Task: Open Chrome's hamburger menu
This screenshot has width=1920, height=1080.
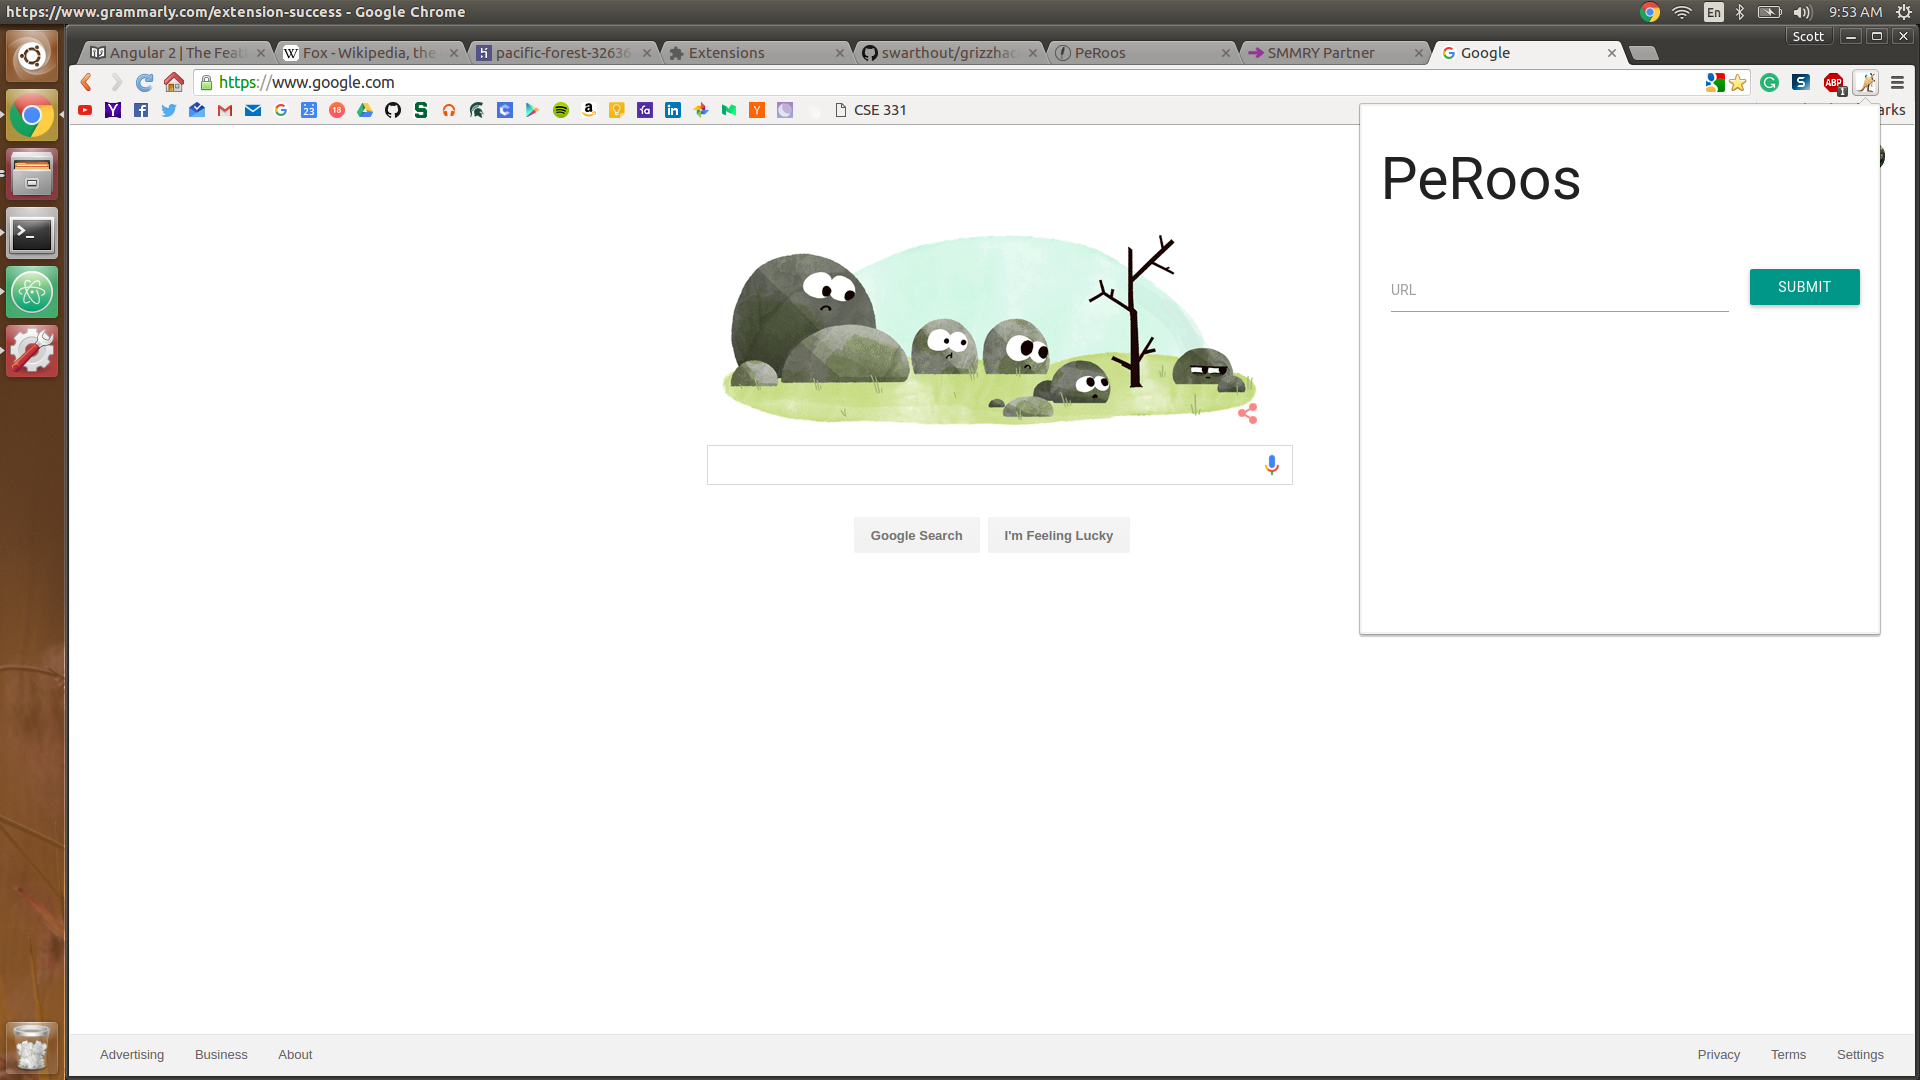Action: [x=1897, y=83]
